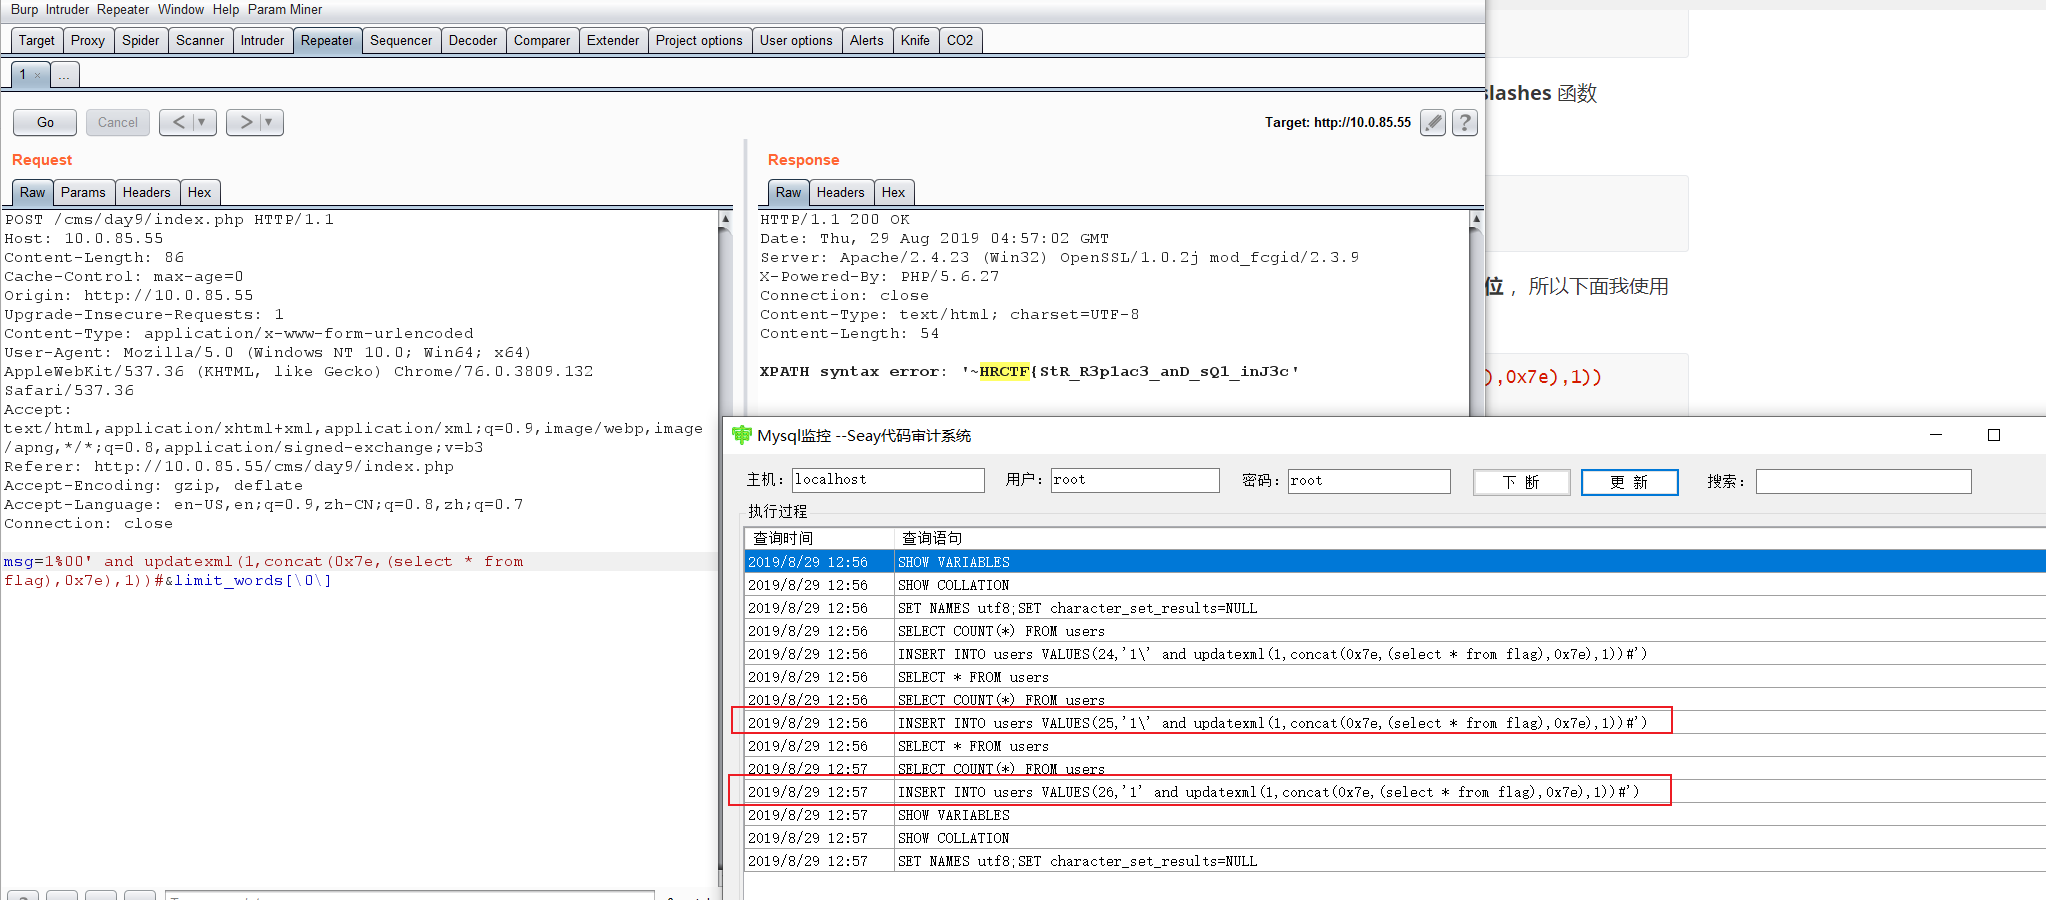
Task: Close Repeater tab 1 with its x
Action: click(x=38, y=75)
